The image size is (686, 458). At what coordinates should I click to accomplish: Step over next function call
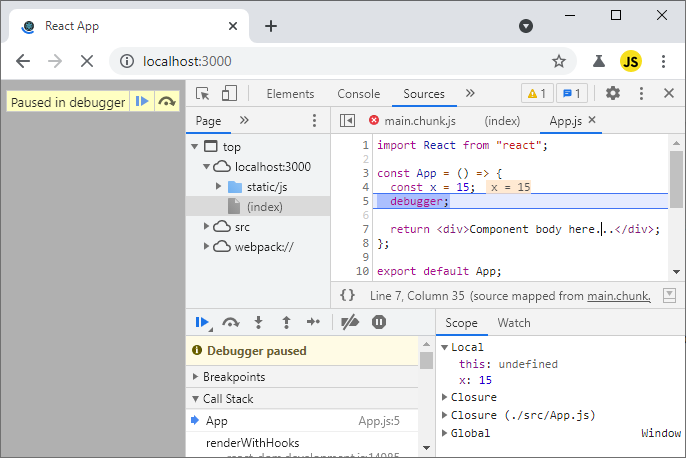(231, 323)
